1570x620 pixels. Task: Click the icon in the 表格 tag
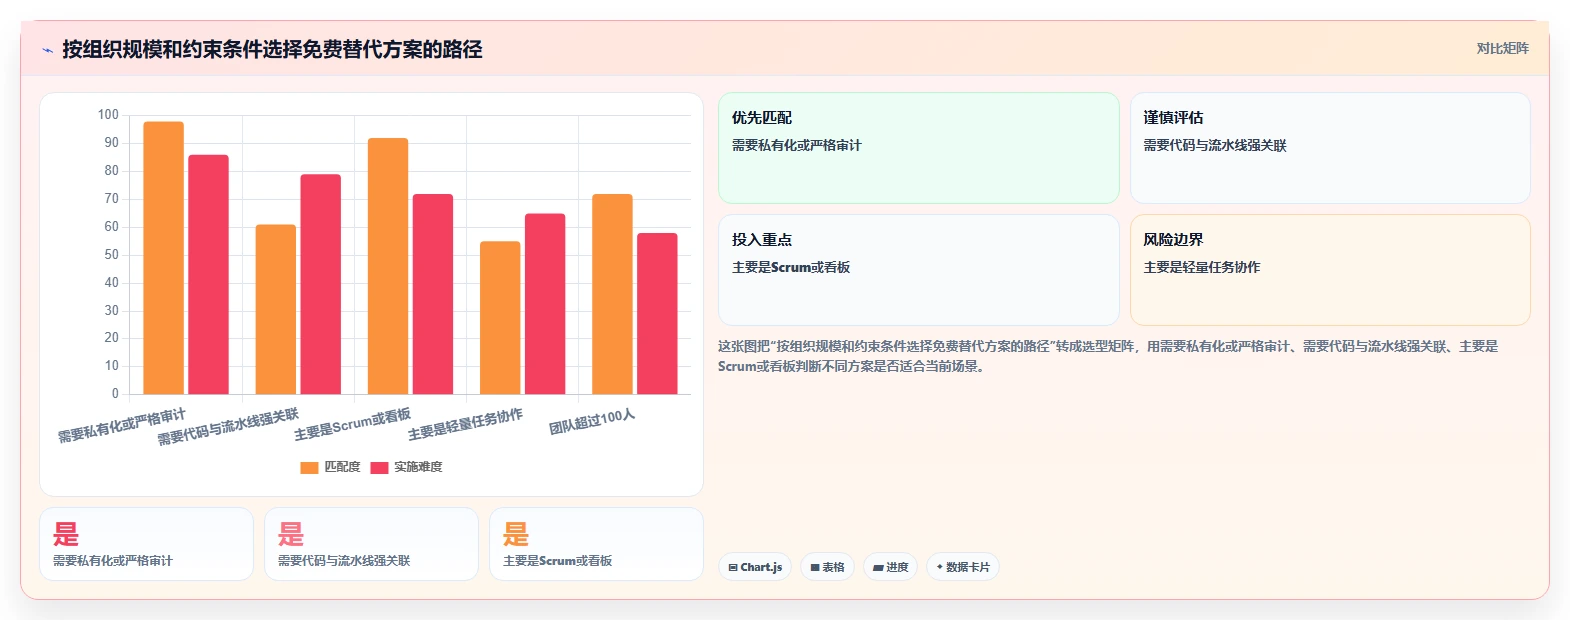coord(815,567)
